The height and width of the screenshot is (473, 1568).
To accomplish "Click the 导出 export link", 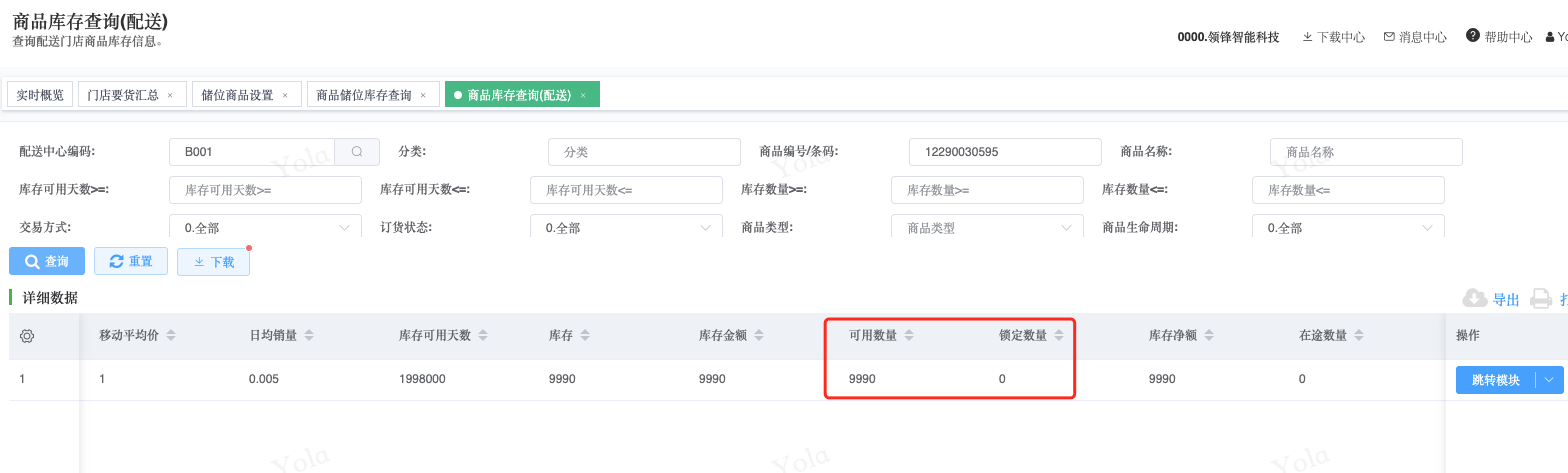I will (x=1506, y=299).
